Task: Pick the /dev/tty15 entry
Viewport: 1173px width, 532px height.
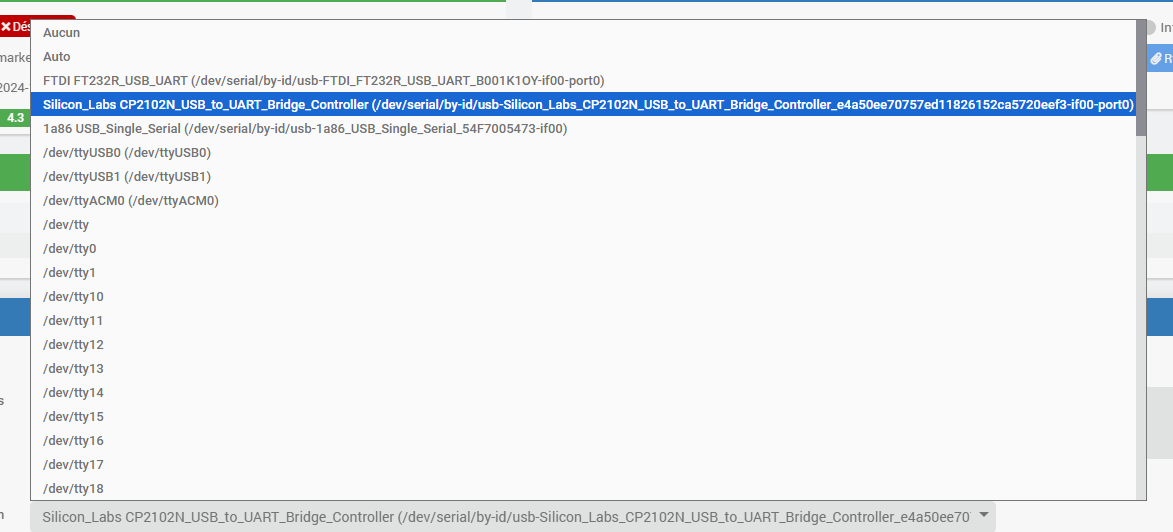Action: (583, 416)
